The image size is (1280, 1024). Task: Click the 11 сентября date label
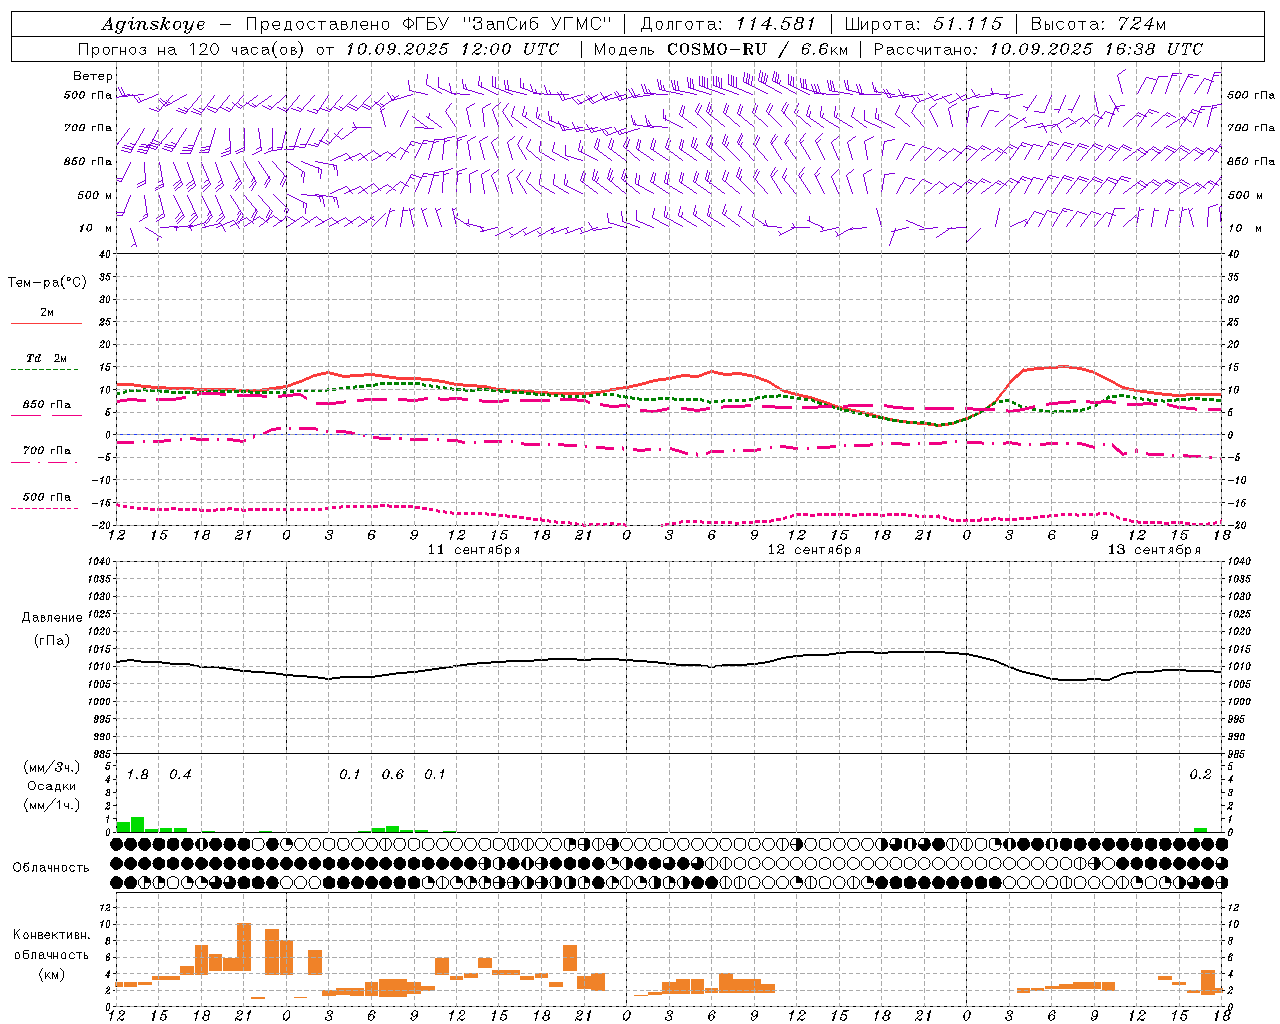point(473,550)
